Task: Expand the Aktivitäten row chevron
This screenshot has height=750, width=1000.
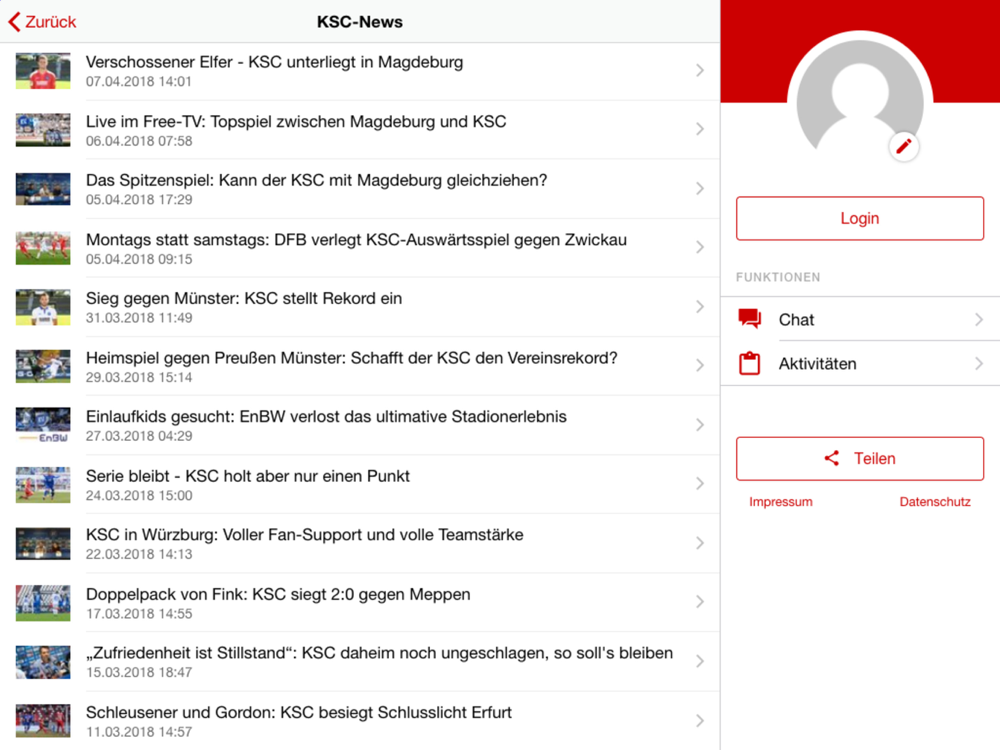Action: click(x=979, y=364)
